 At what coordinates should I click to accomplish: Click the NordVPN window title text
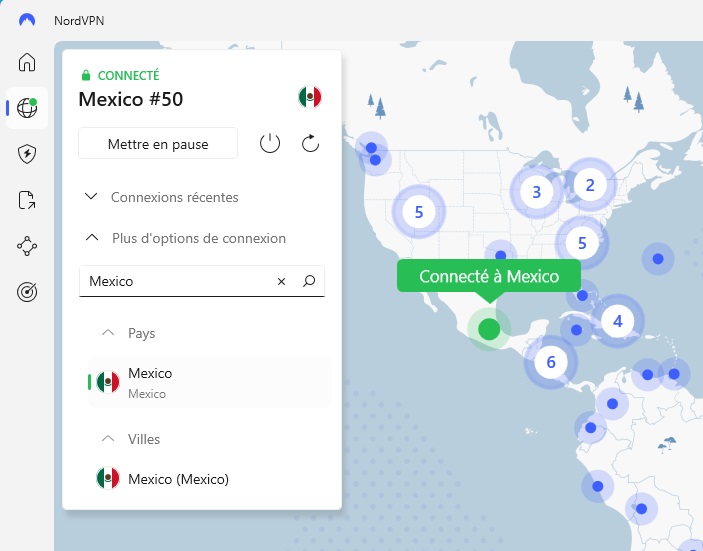point(79,21)
